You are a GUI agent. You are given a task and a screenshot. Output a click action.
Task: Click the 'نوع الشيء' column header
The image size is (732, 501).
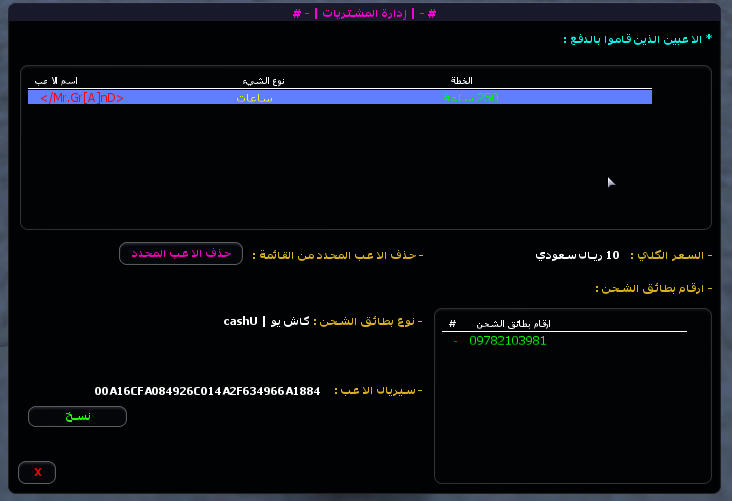tap(263, 80)
